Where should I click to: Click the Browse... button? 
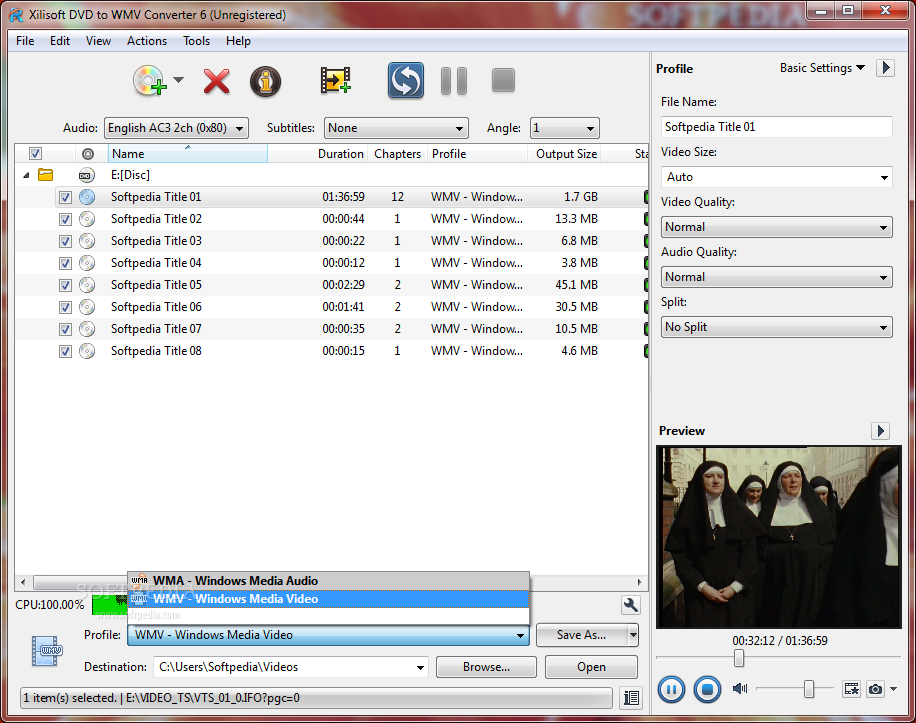(x=486, y=668)
